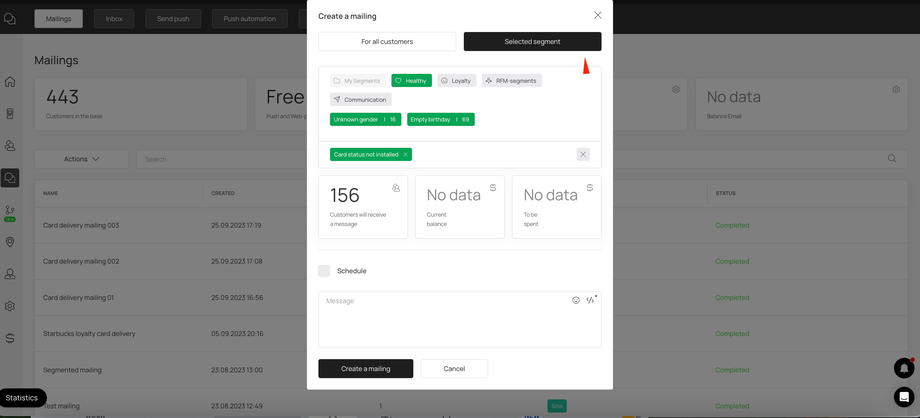Image resolution: width=920 pixels, height=418 pixels.
Task: Click the gear icon on No data card
Action: tap(896, 90)
